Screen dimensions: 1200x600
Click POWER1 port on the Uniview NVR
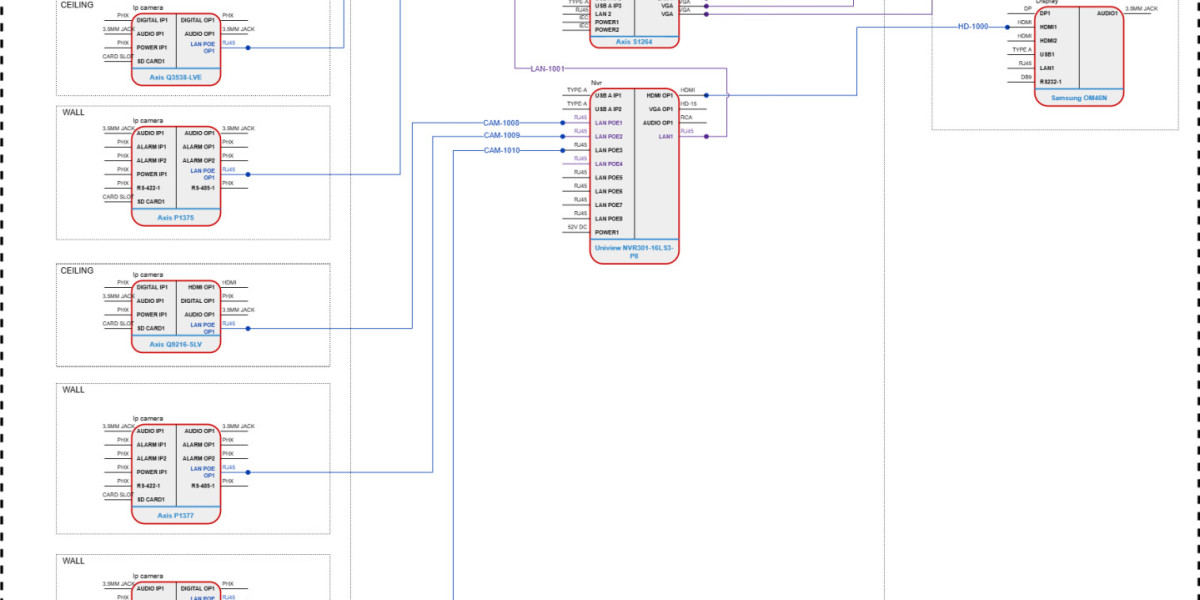(x=607, y=232)
